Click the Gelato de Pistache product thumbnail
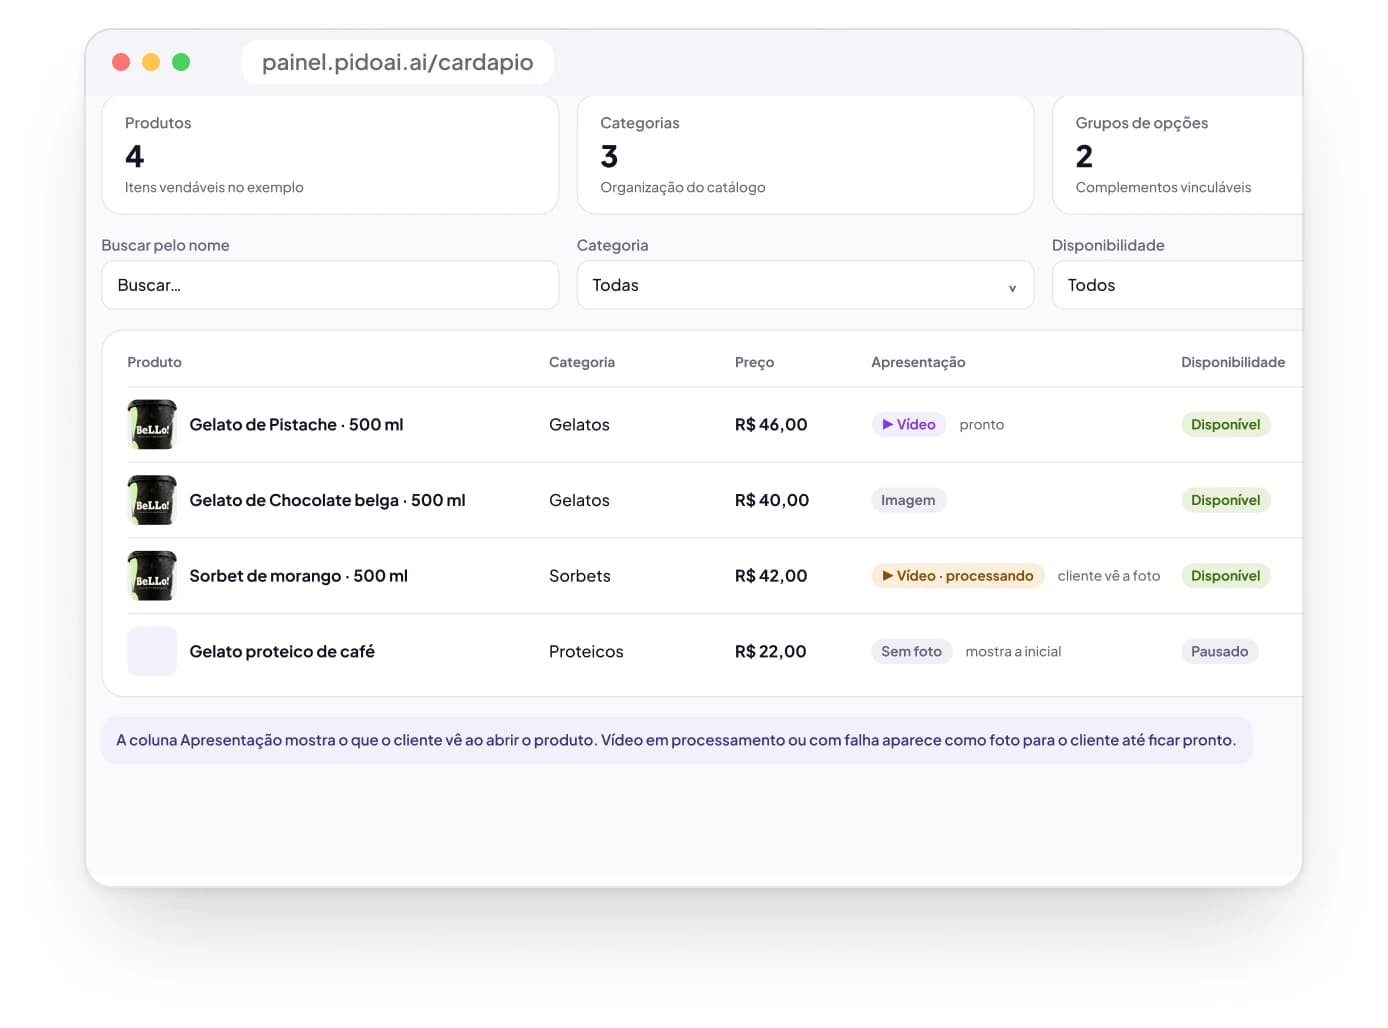Viewport: 1388px width, 1028px height. [x=152, y=425]
